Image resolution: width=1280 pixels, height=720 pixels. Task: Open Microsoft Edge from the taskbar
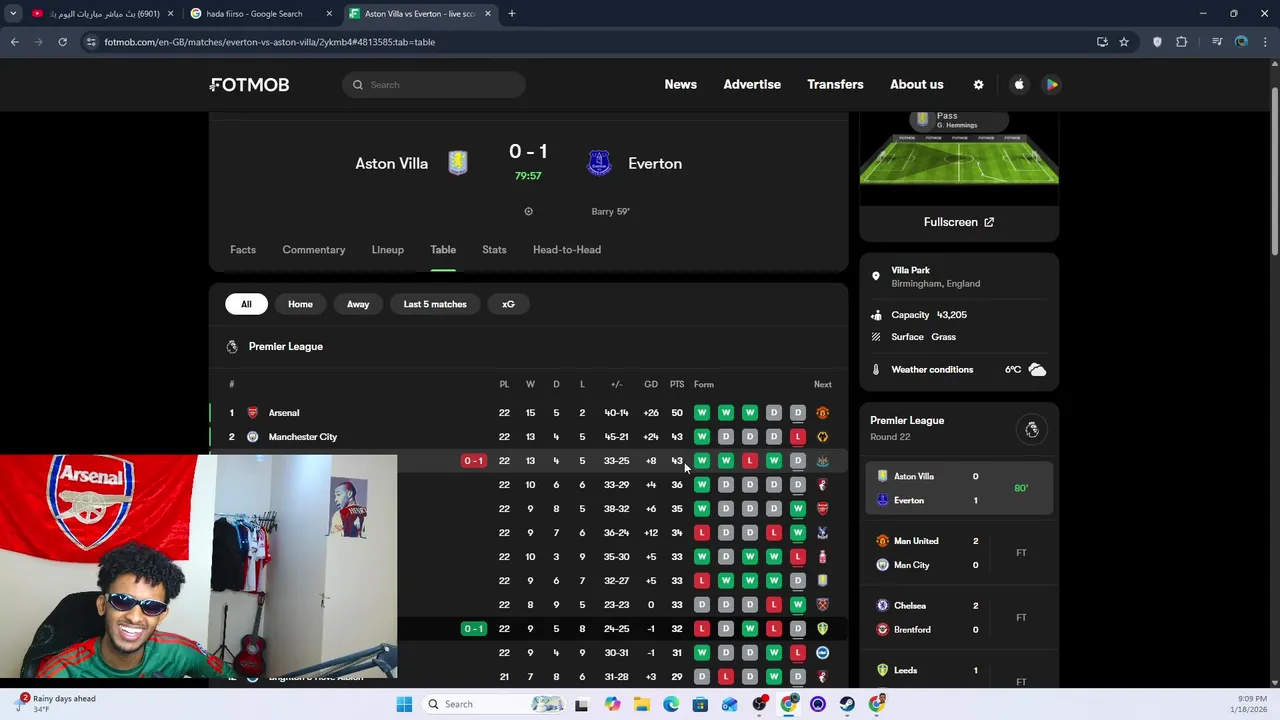pos(671,704)
